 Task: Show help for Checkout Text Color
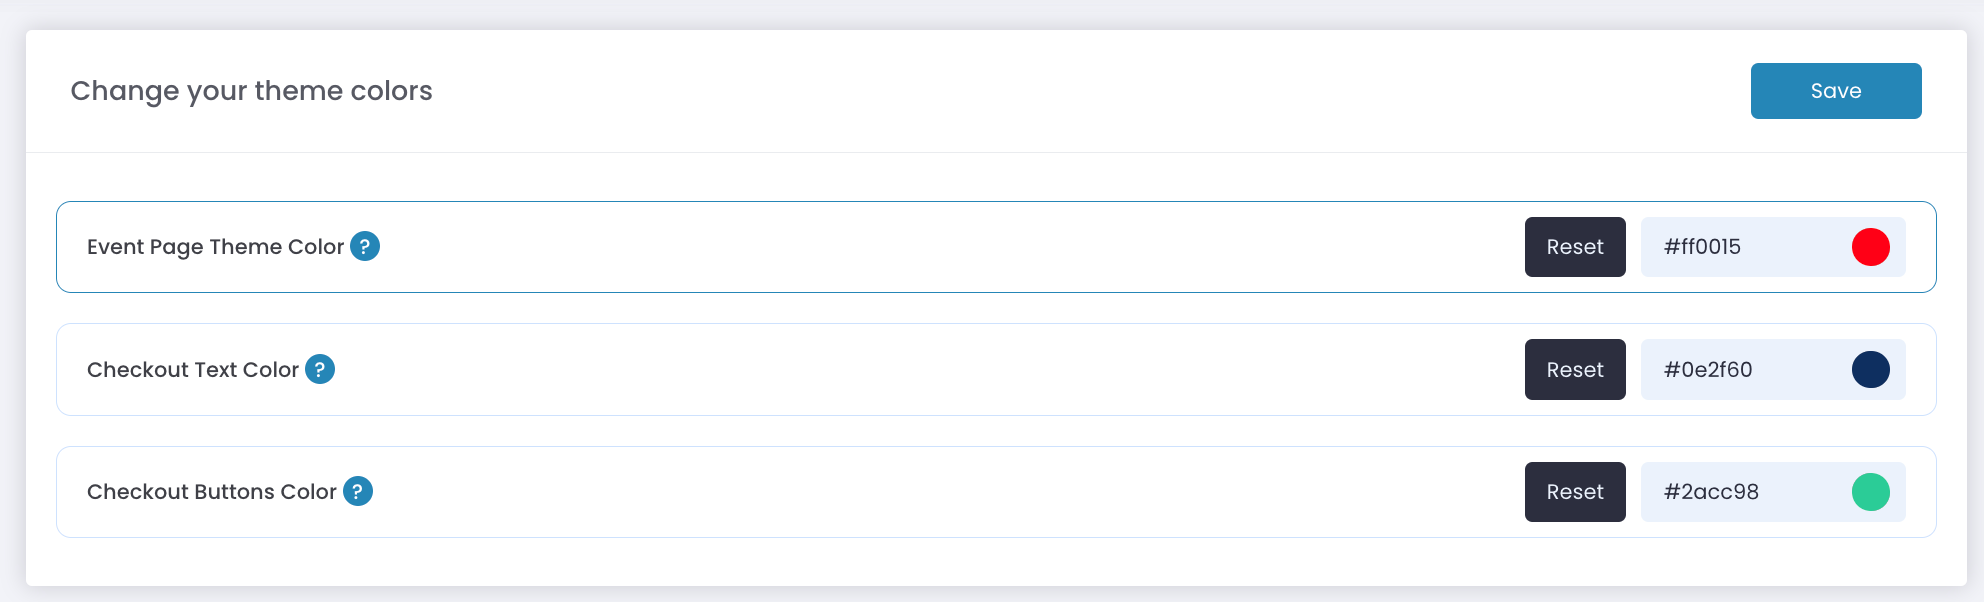(x=320, y=369)
